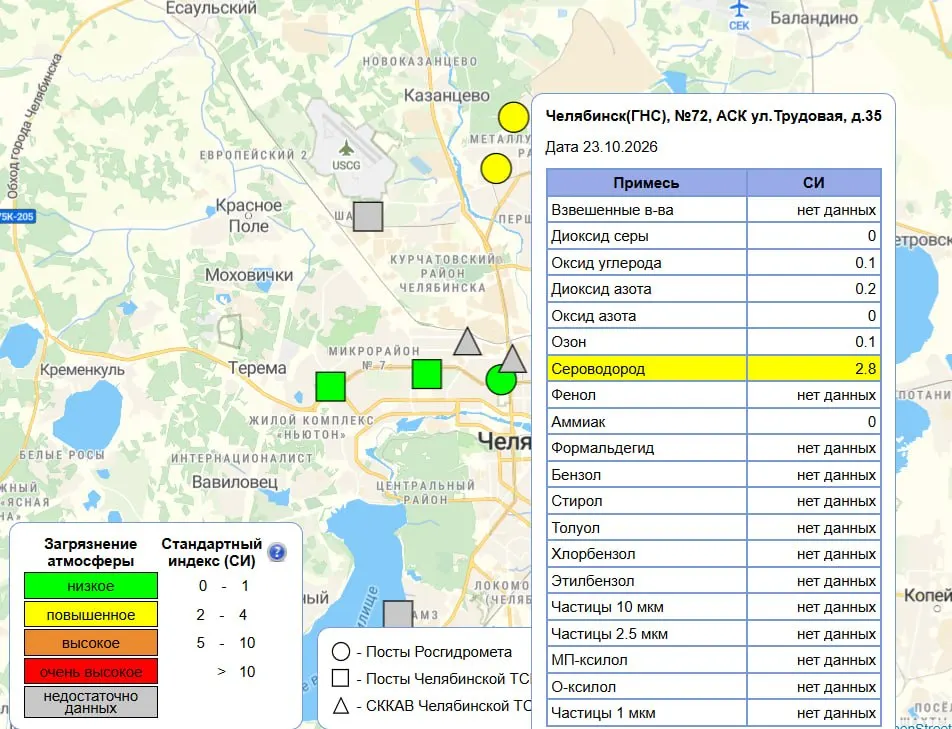
Task: Click the red 'очень высокое' legend swatch
Action: 91,671
